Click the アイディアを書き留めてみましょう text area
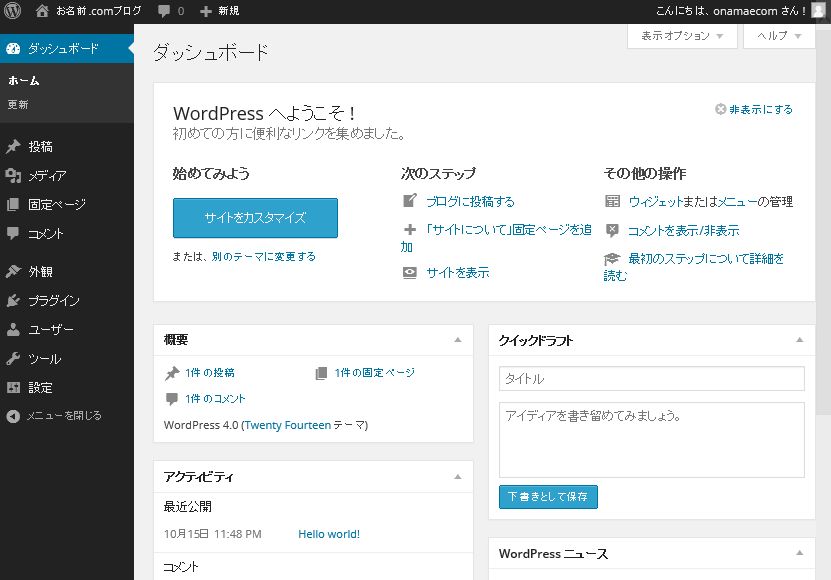 pyautogui.click(x=651, y=440)
